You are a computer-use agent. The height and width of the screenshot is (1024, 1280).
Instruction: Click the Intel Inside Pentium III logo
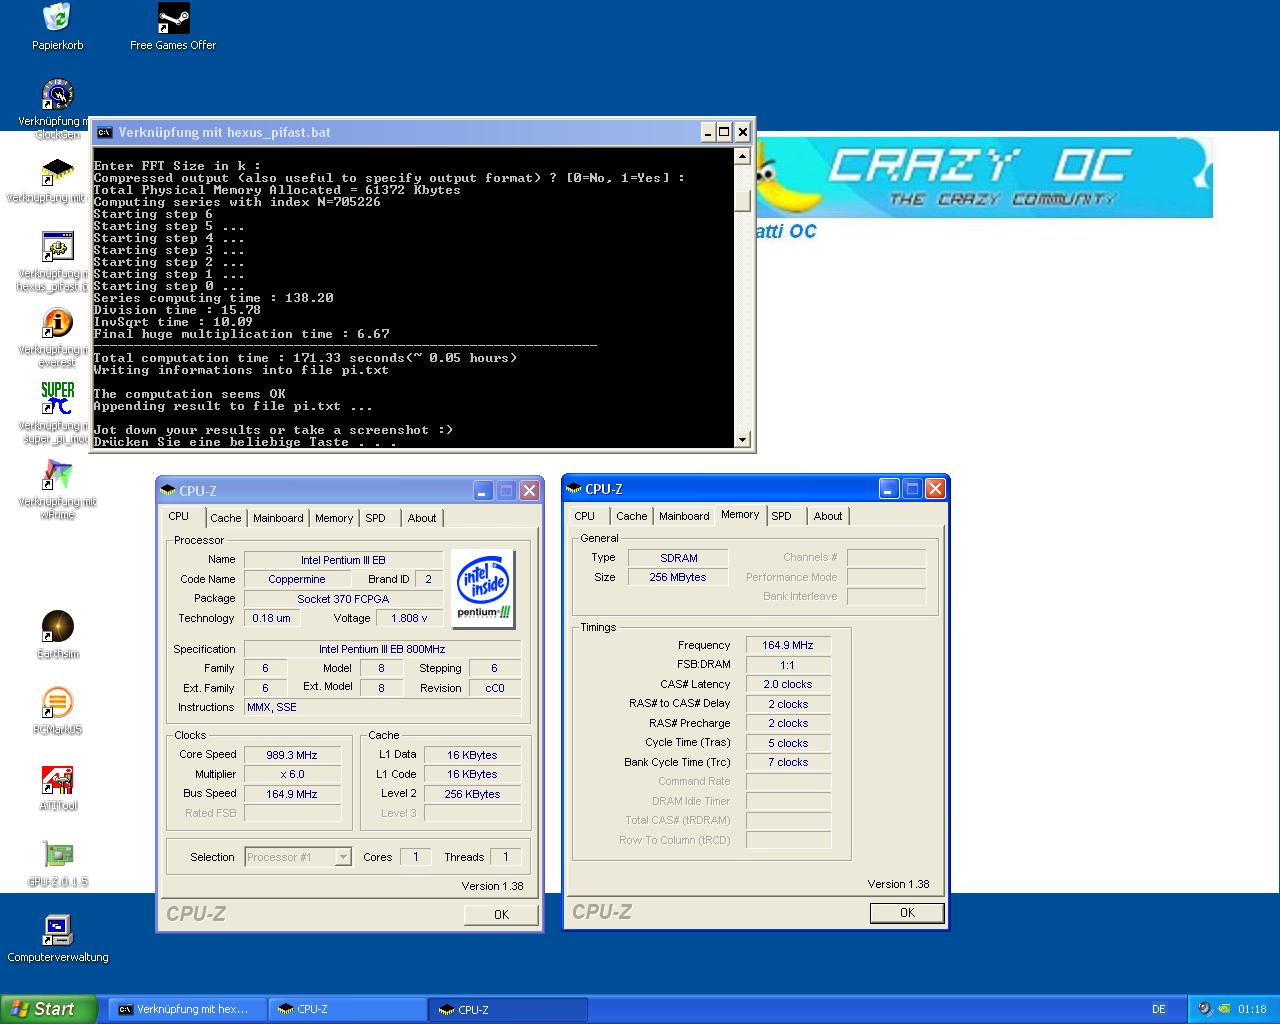pyautogui.click(x=483, y=588)
